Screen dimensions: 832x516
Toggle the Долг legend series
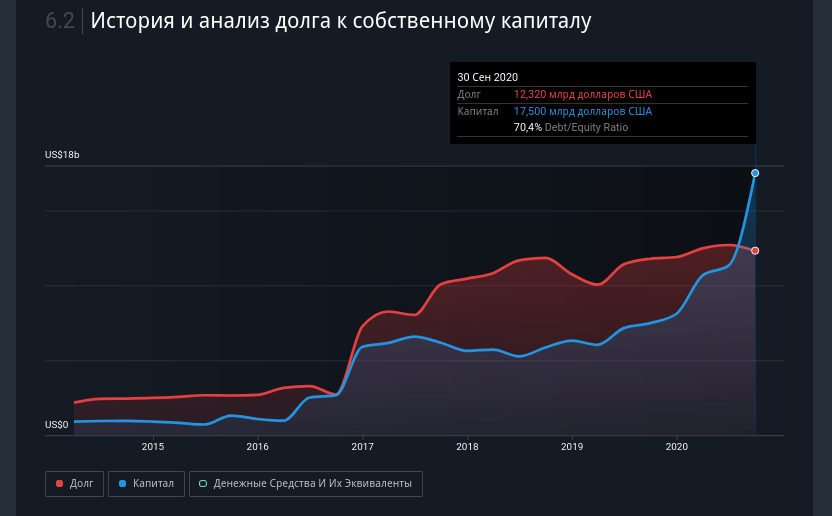74,484
